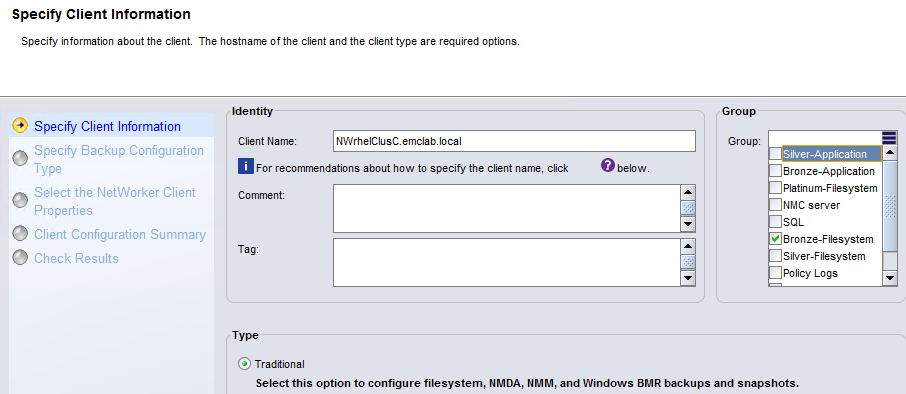
Task: Go to Client Configuration Summary step
Action: click(120, 235)
